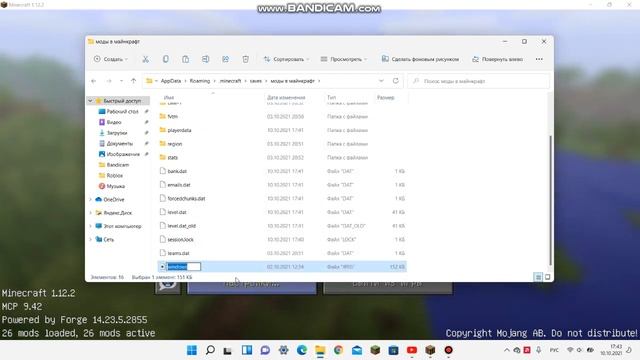640x360 pixels.
Task: Open the Сортировать (Sort) dropdown
Action: click(x=286, y=59)
